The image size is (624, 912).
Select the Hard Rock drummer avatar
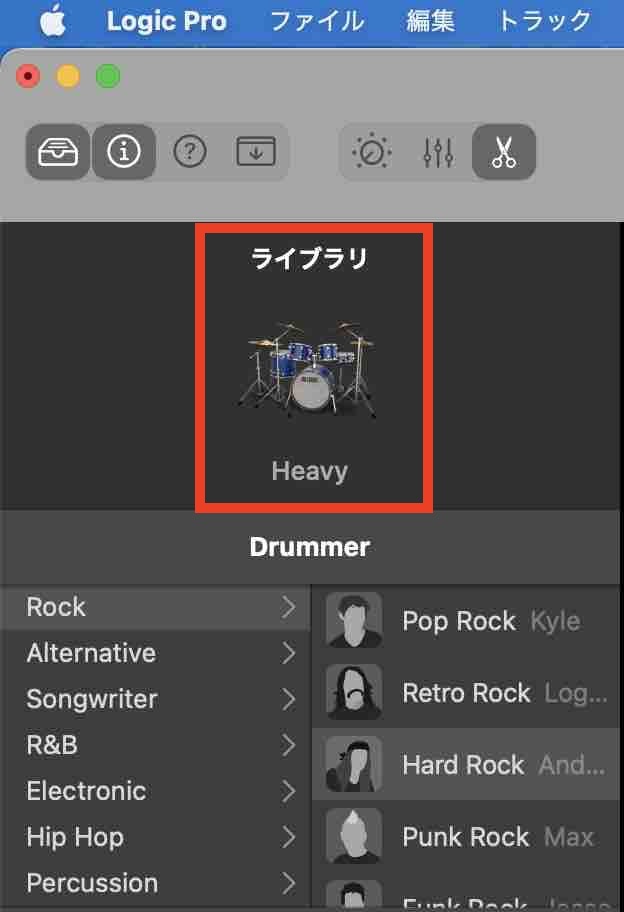click(x=354, y=765)
